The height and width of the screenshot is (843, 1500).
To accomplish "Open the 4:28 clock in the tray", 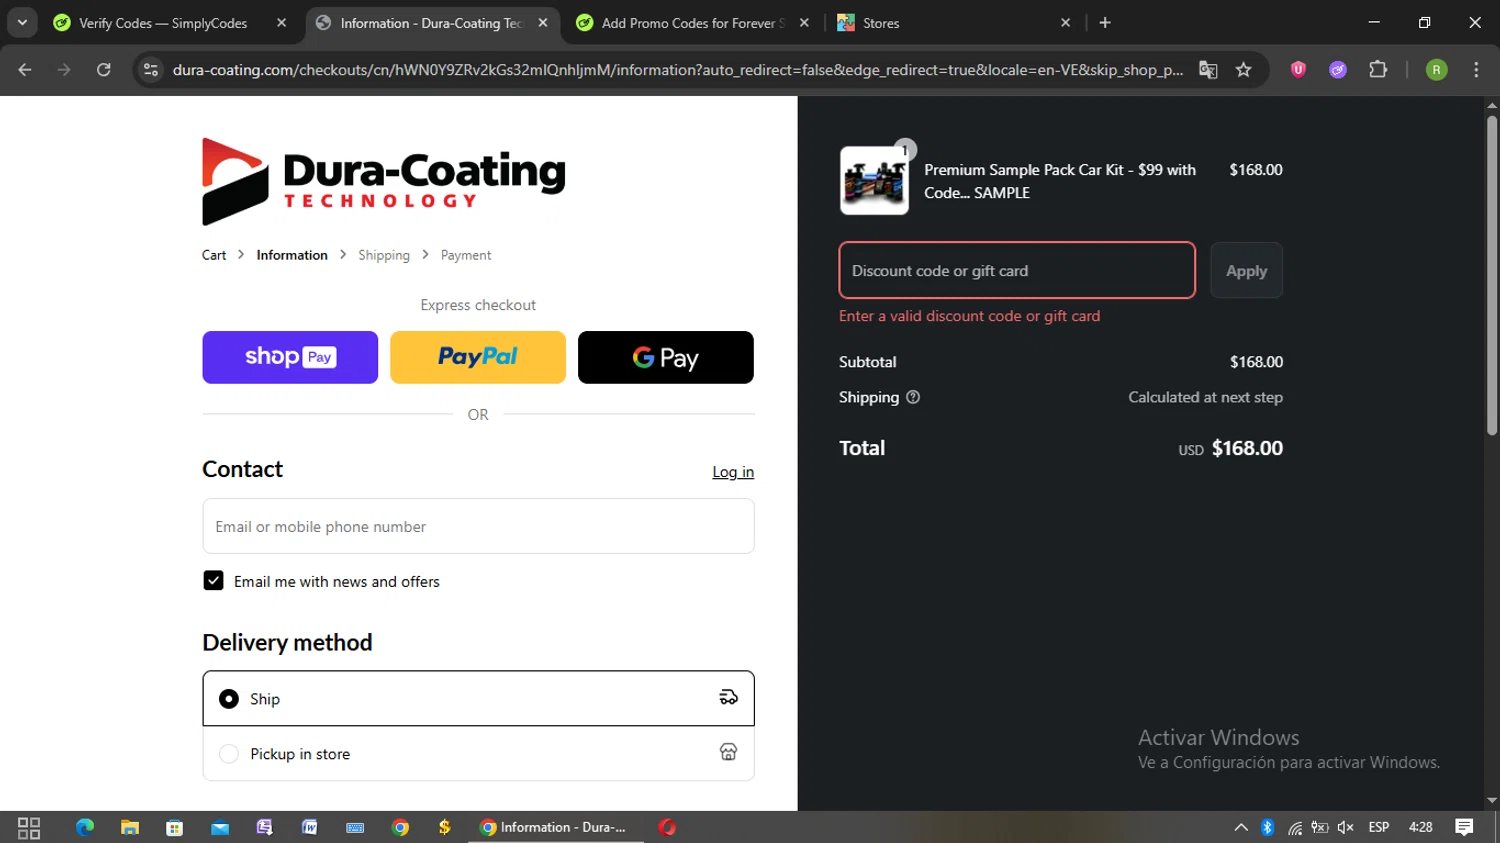I will tap(1420, 827).
